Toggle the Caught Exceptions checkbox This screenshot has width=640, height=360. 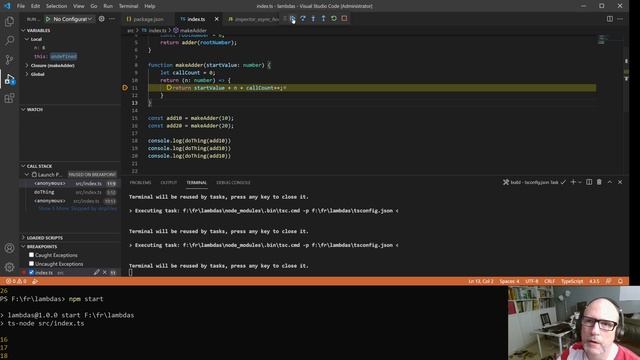click(31, 255)
